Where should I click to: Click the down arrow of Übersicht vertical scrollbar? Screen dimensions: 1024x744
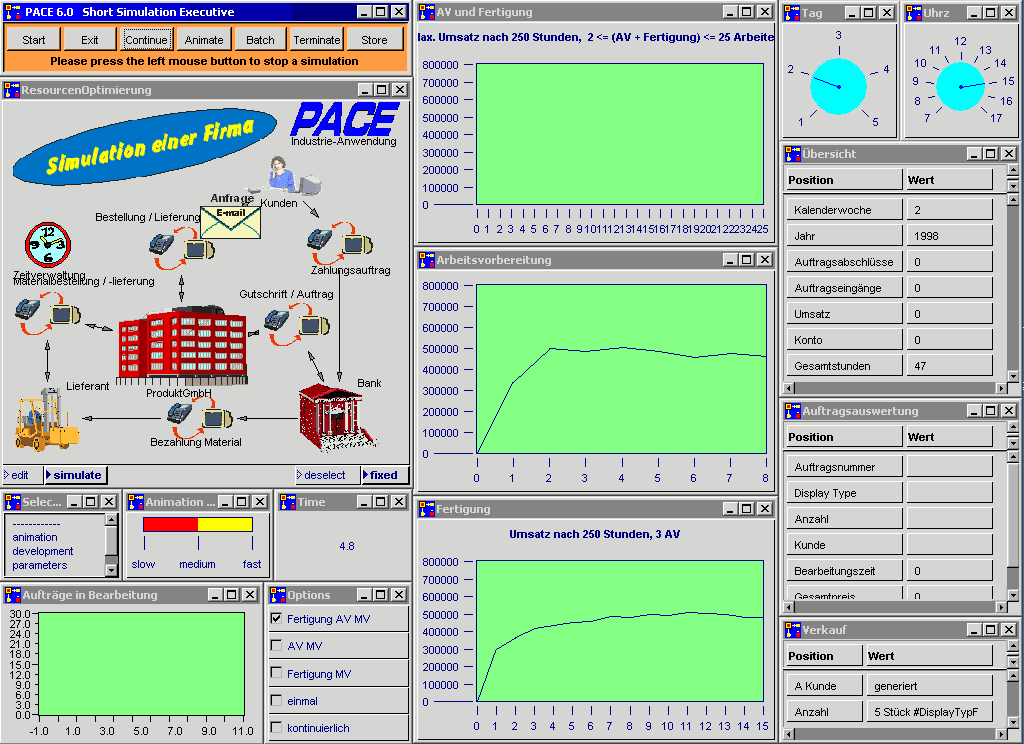[1013, 376]
